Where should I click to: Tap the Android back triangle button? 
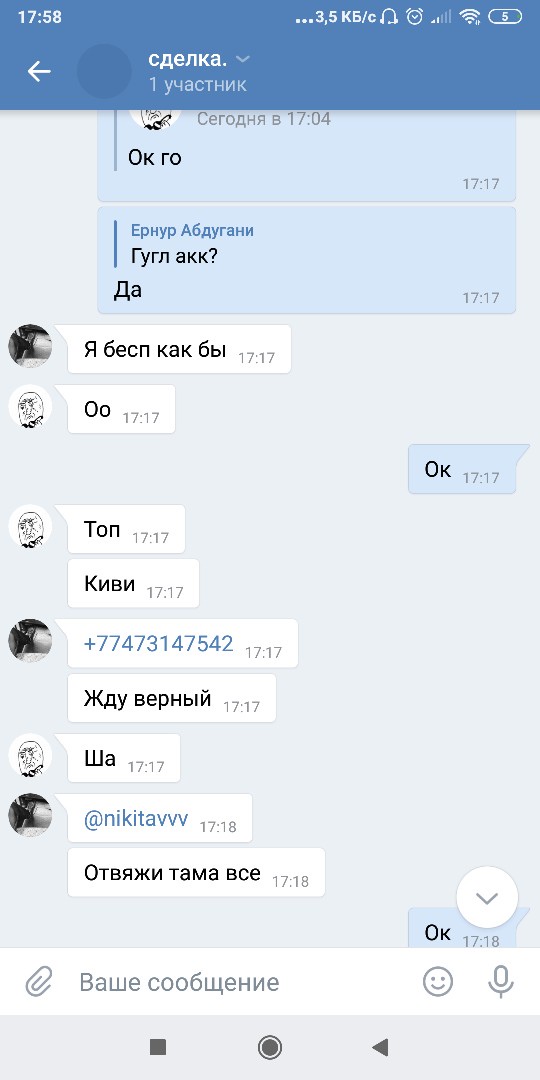(x=380, y=1048)
